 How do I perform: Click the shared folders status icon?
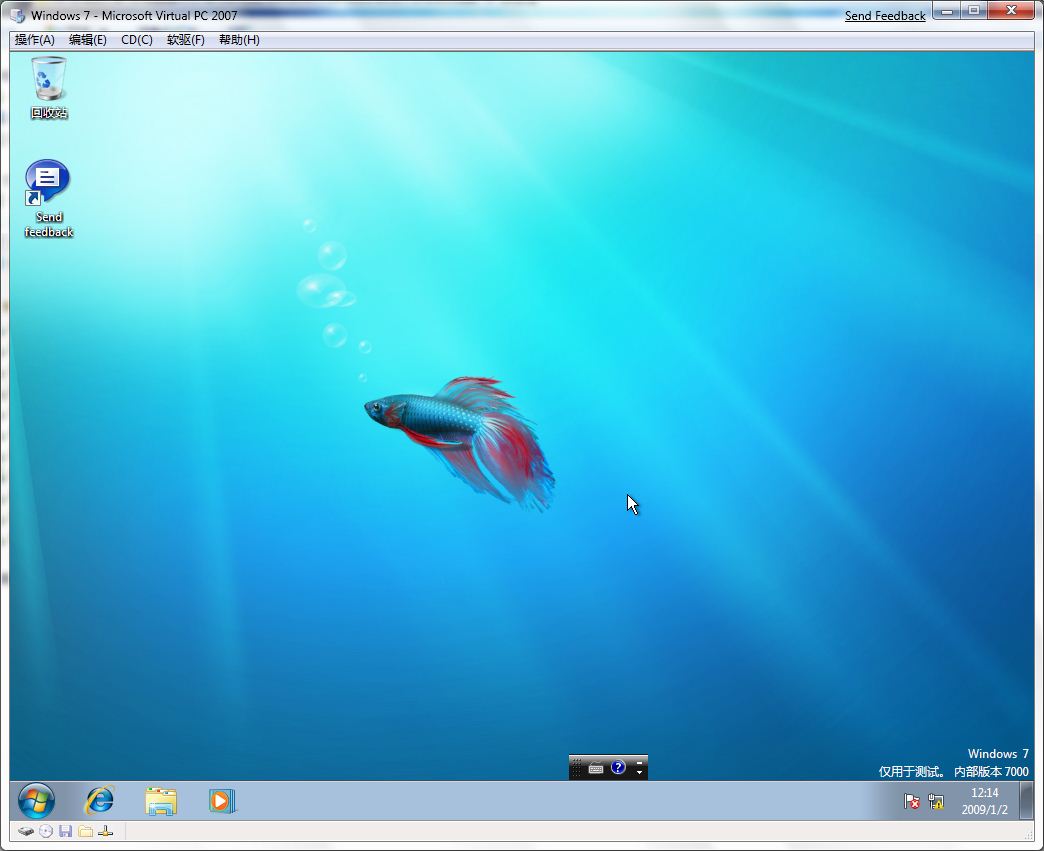click(x=85, y=831)
